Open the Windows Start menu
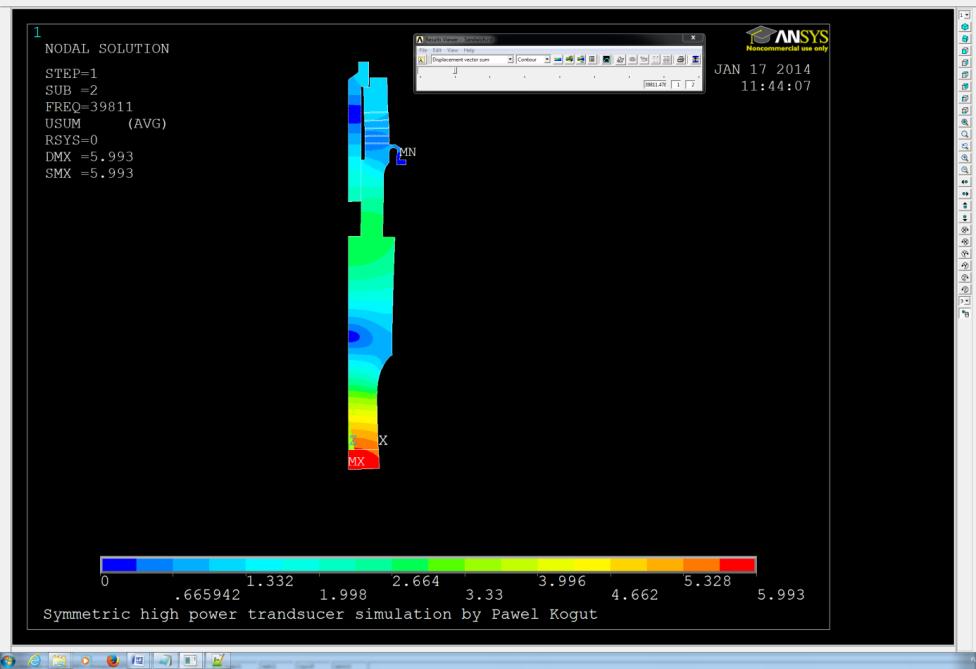Viewport: 976px width, 669px height. pyautogui.click(x=7, y=661)
